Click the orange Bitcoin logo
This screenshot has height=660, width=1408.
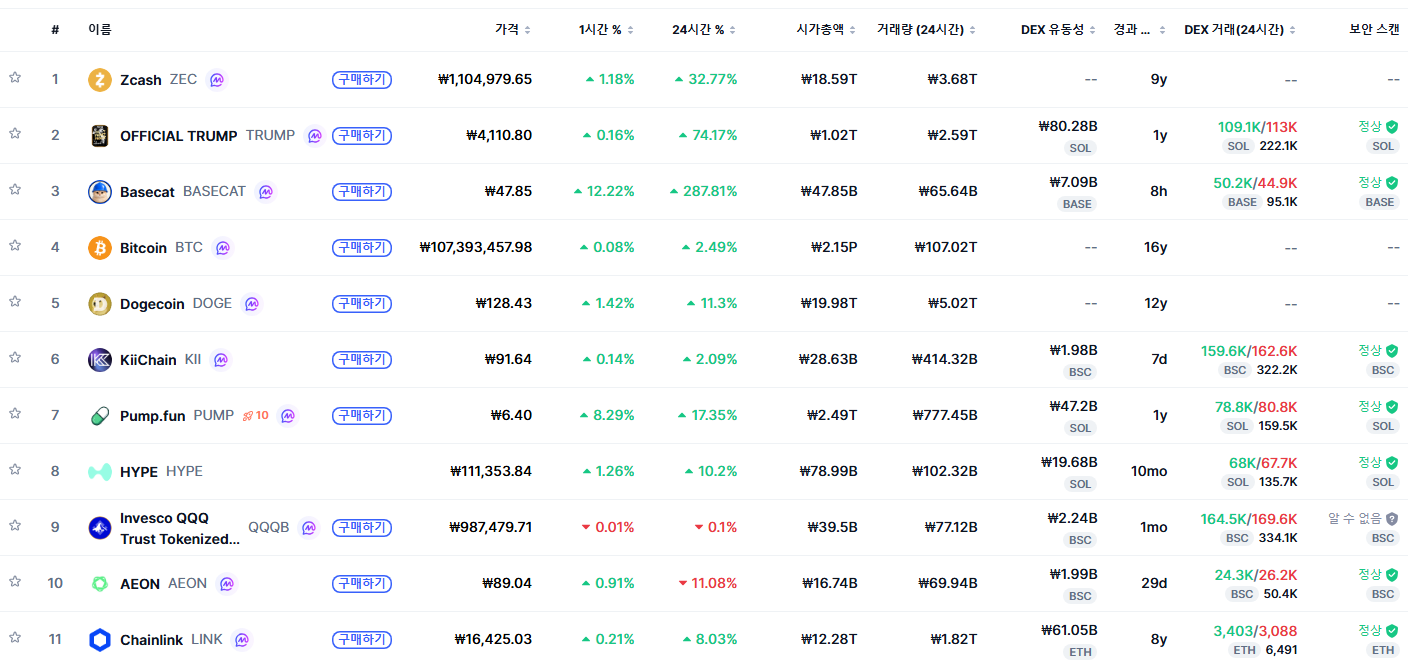pyautogui.click(x=99, y=248)
